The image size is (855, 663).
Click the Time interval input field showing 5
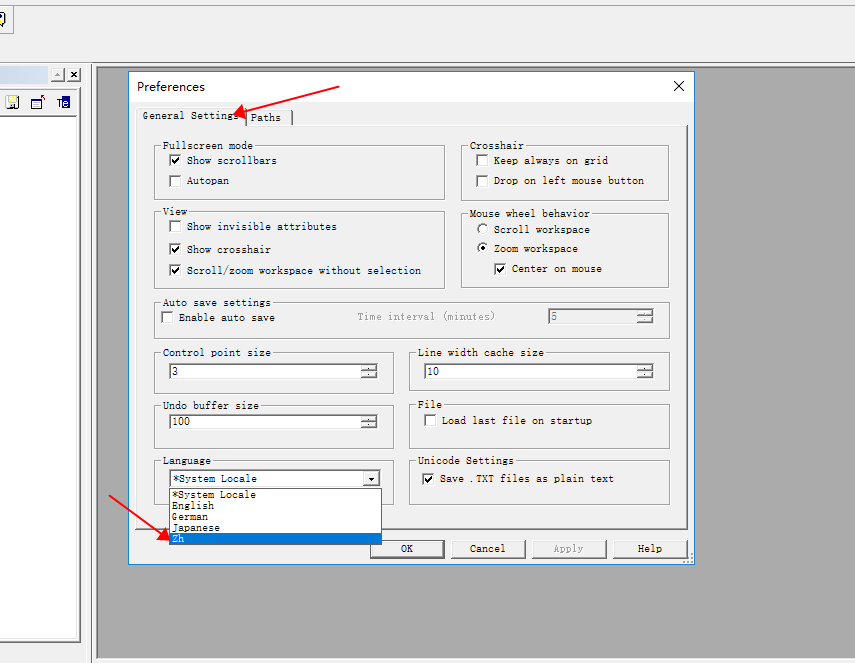[593, 316]
